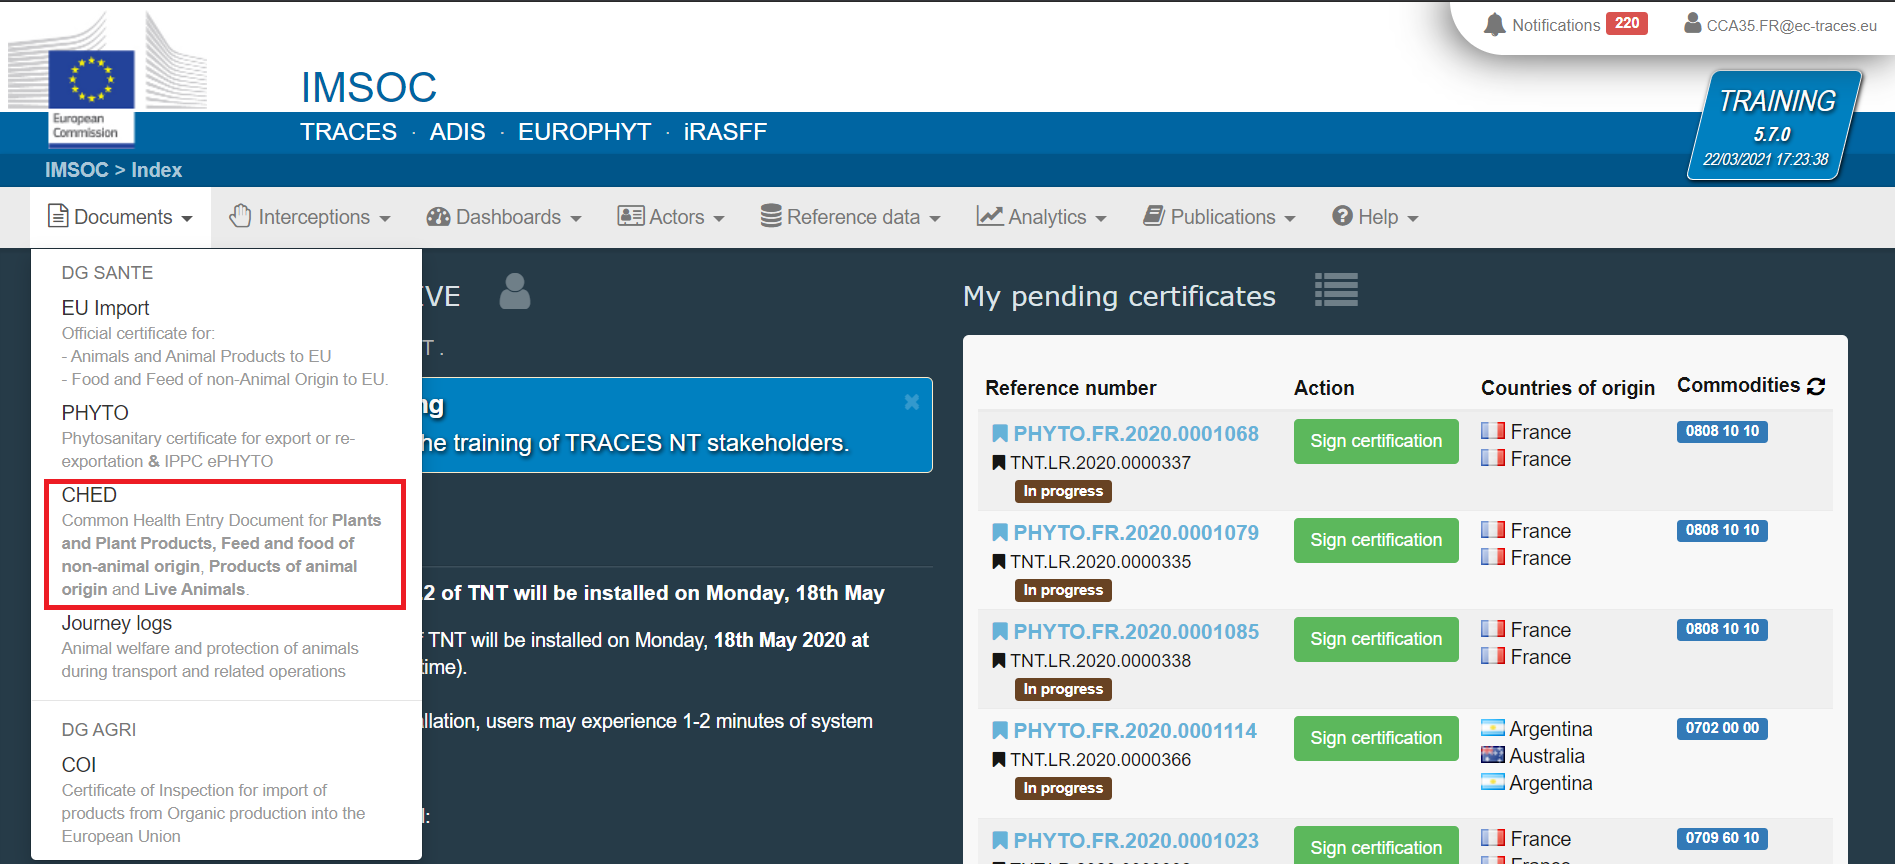
Task: Click the Actors ID card icon
Action: [631, 216]
